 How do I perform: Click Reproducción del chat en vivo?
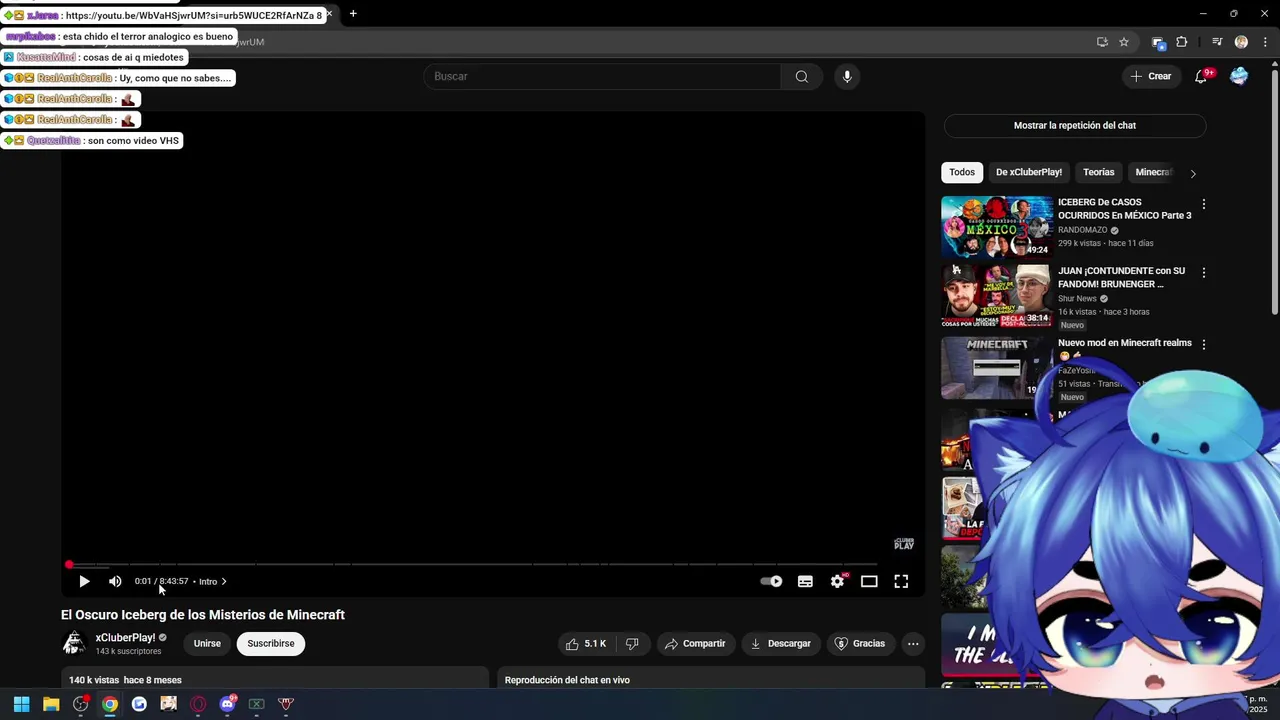point(567,680)
